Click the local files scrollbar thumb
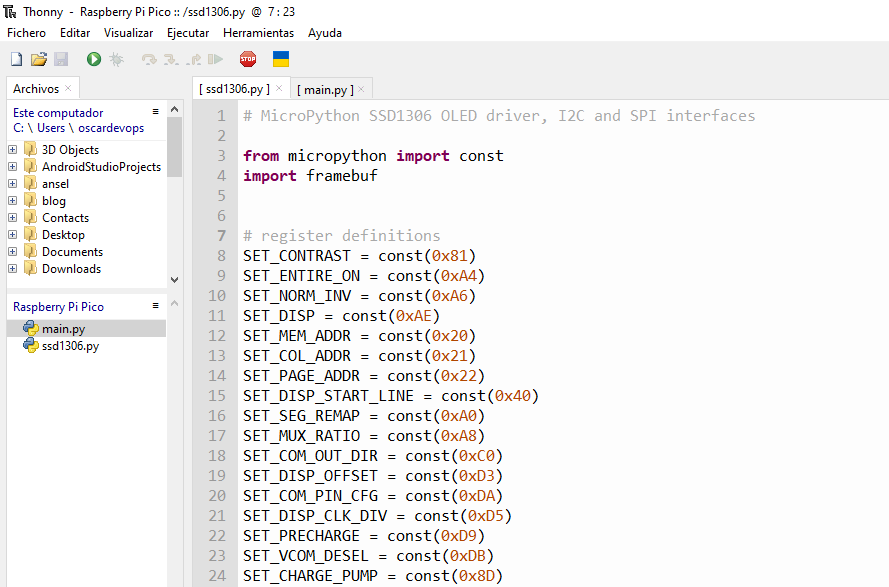Image resolution: width=889 pixels, height=587 pixels. point(175,147)
